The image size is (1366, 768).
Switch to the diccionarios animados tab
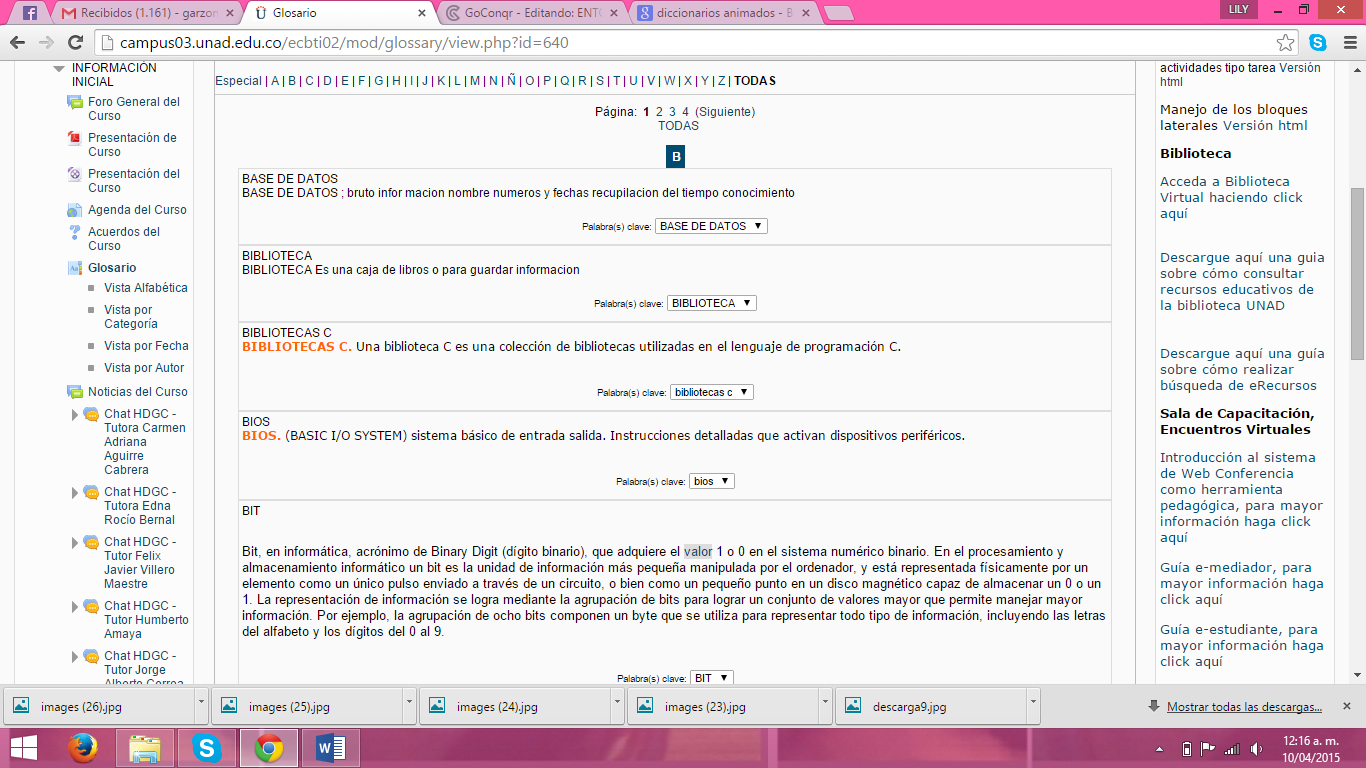tap(725, 13)
